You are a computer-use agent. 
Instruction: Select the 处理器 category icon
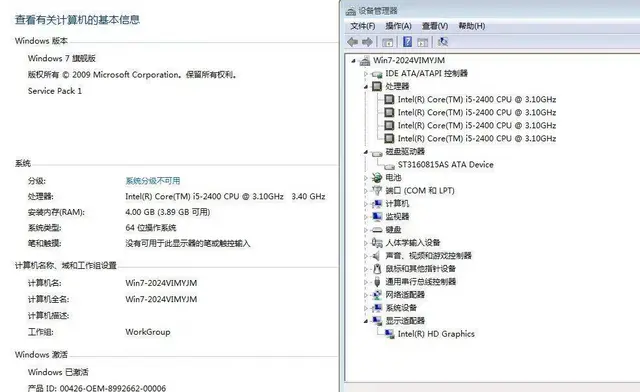click(377, 87)
